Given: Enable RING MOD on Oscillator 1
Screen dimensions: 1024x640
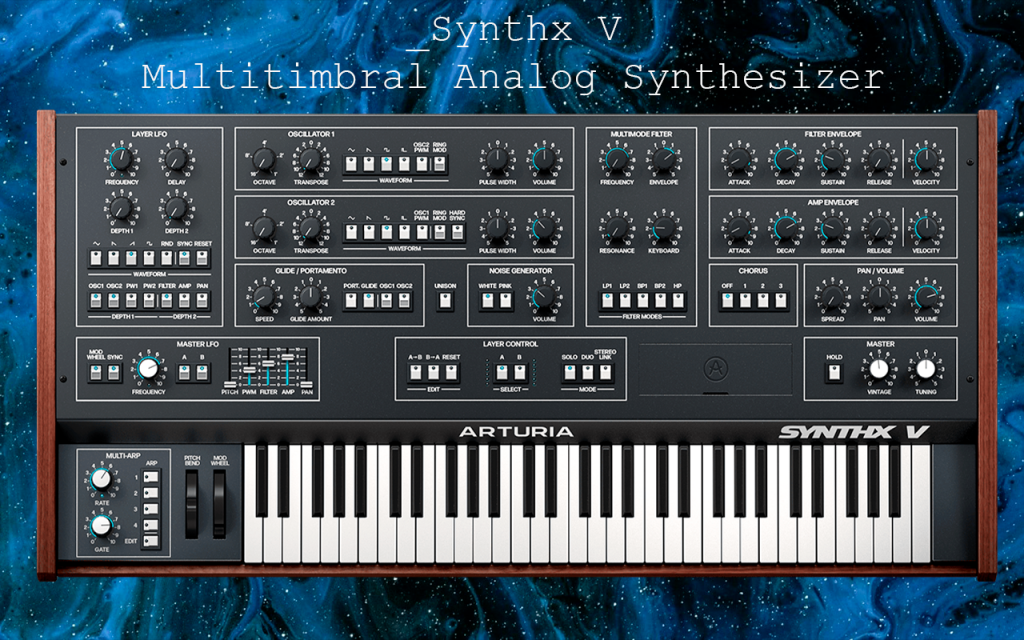Looking at the screenshot, I should (x=440, y=163).
